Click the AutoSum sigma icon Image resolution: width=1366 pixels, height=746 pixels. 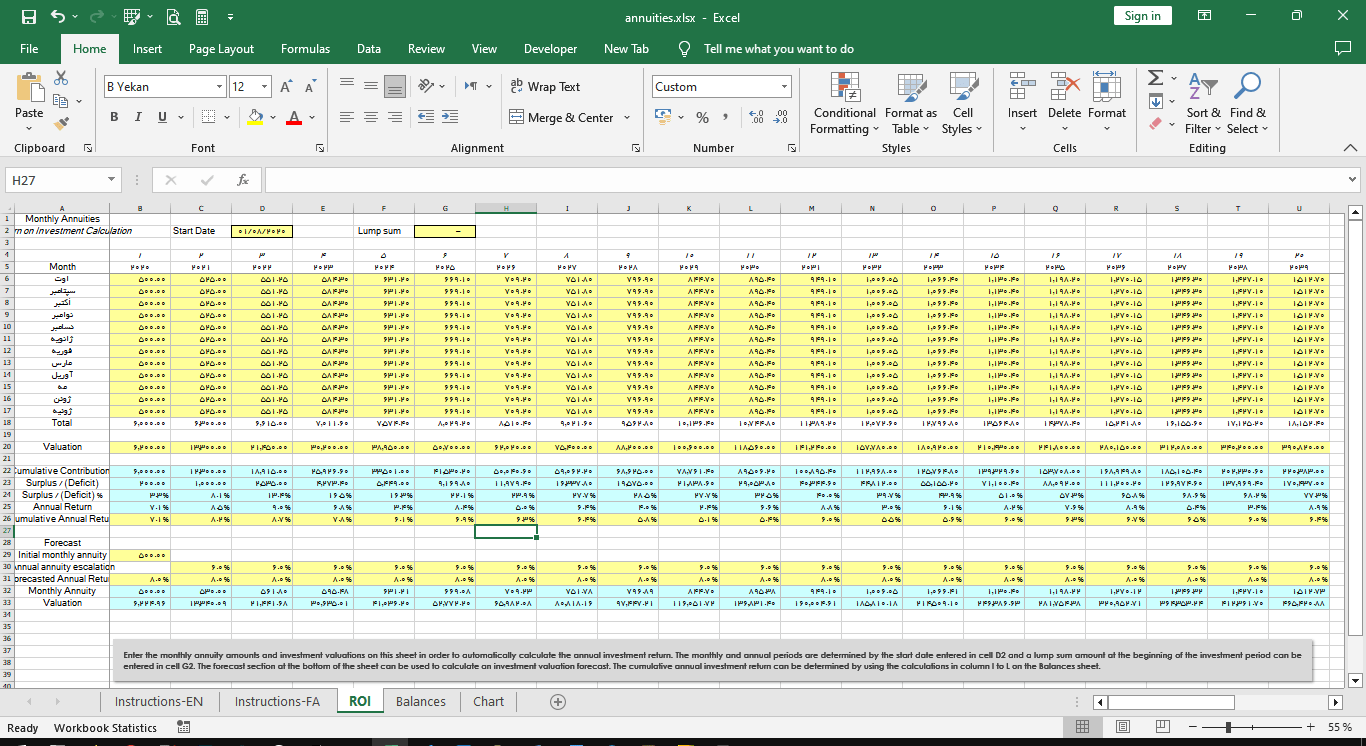tap(1155, 78)
